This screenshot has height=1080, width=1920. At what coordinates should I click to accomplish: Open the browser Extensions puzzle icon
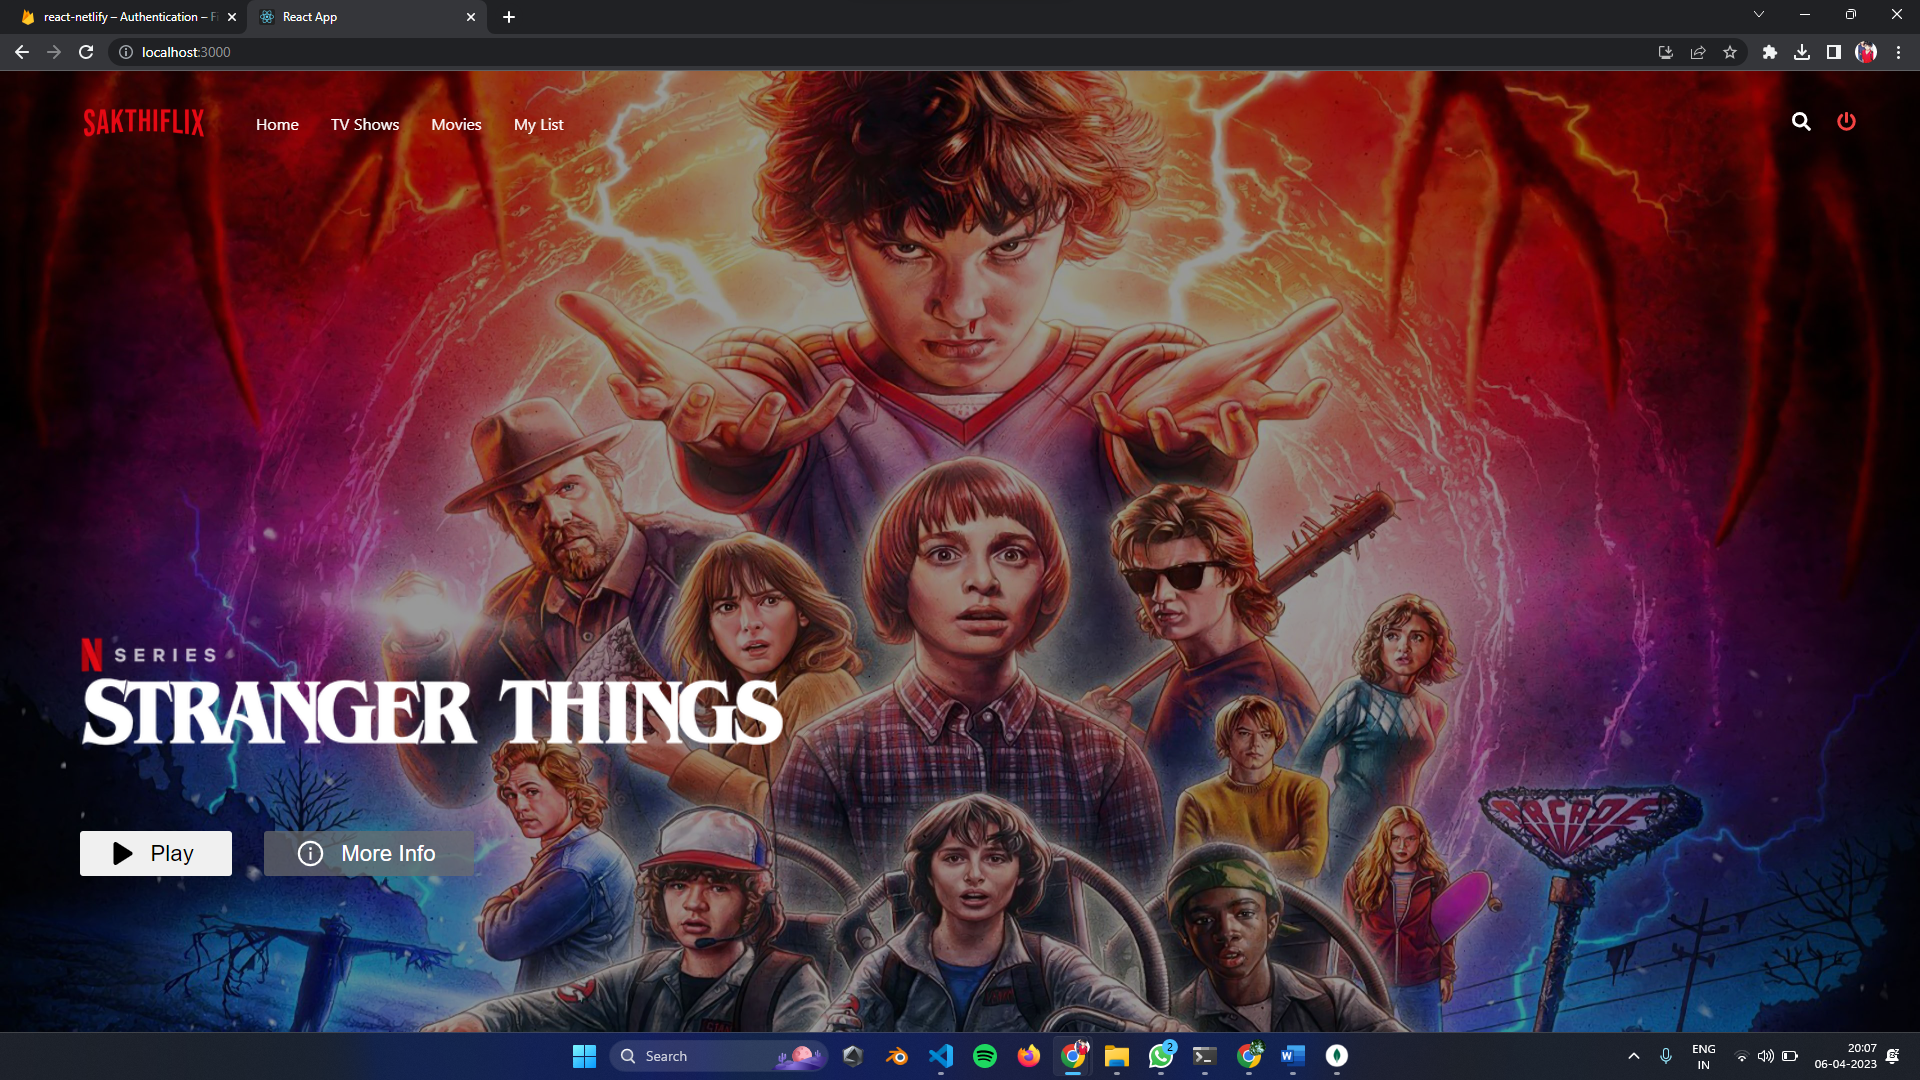[x=1770, y=52]
